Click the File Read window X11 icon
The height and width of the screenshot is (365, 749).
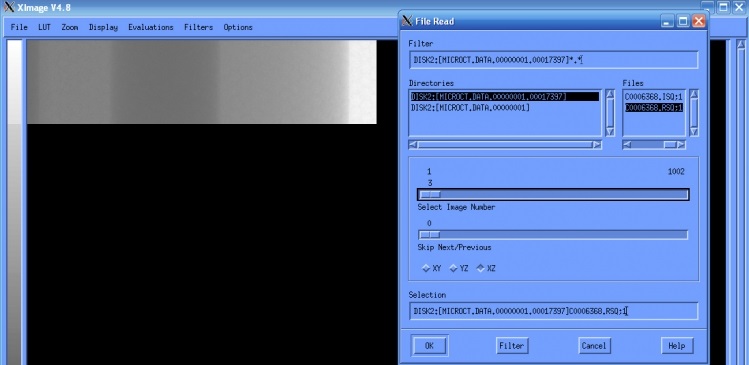[x=407, y=21]
